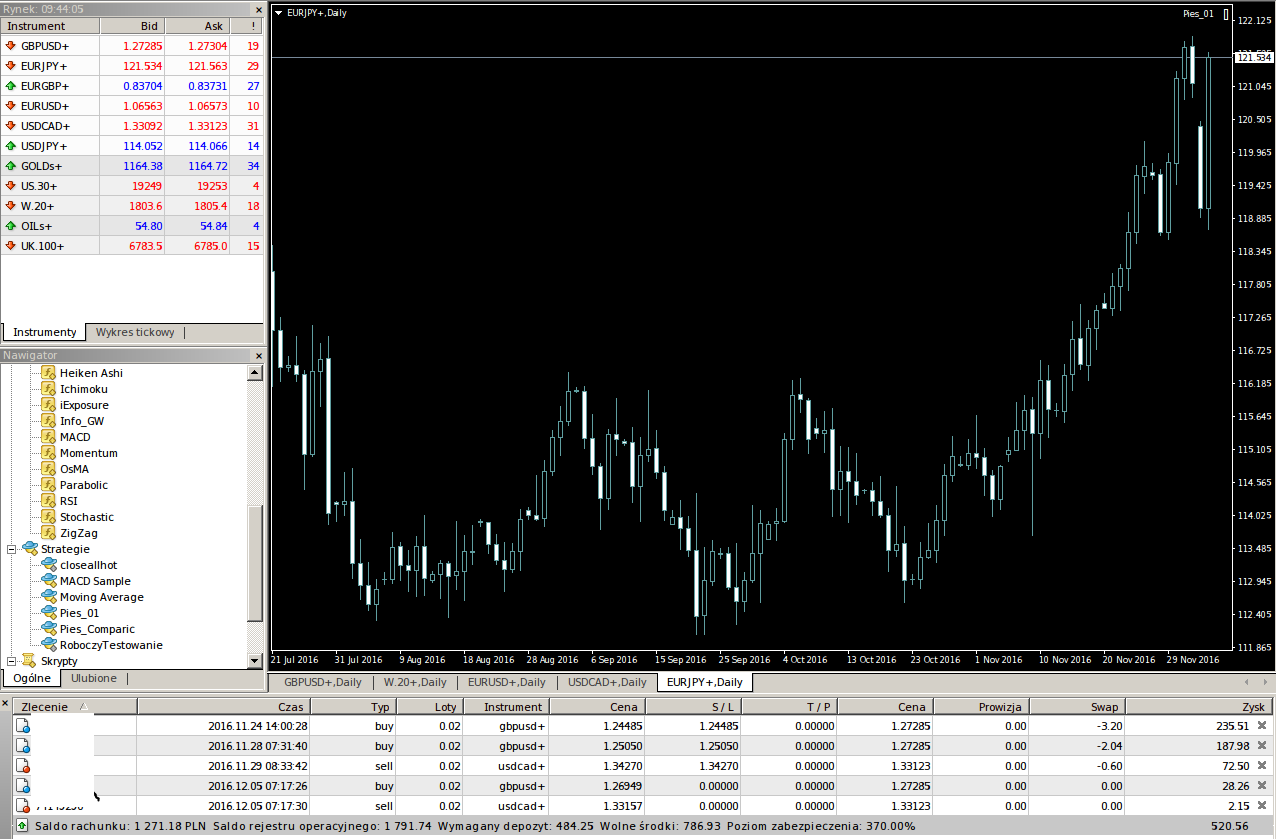
Task: Click the Pies_01 expert advisor icon in Navigator
Action: [48, 613]
